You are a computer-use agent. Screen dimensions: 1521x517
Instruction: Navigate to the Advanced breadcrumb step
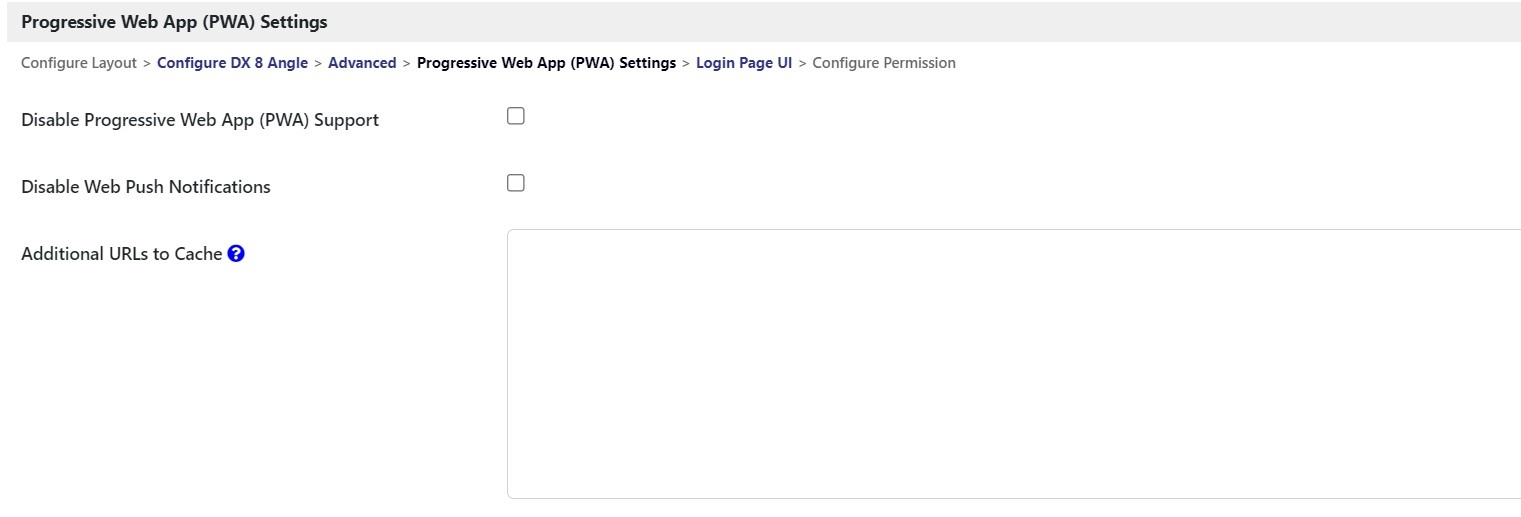pos(362,63)
